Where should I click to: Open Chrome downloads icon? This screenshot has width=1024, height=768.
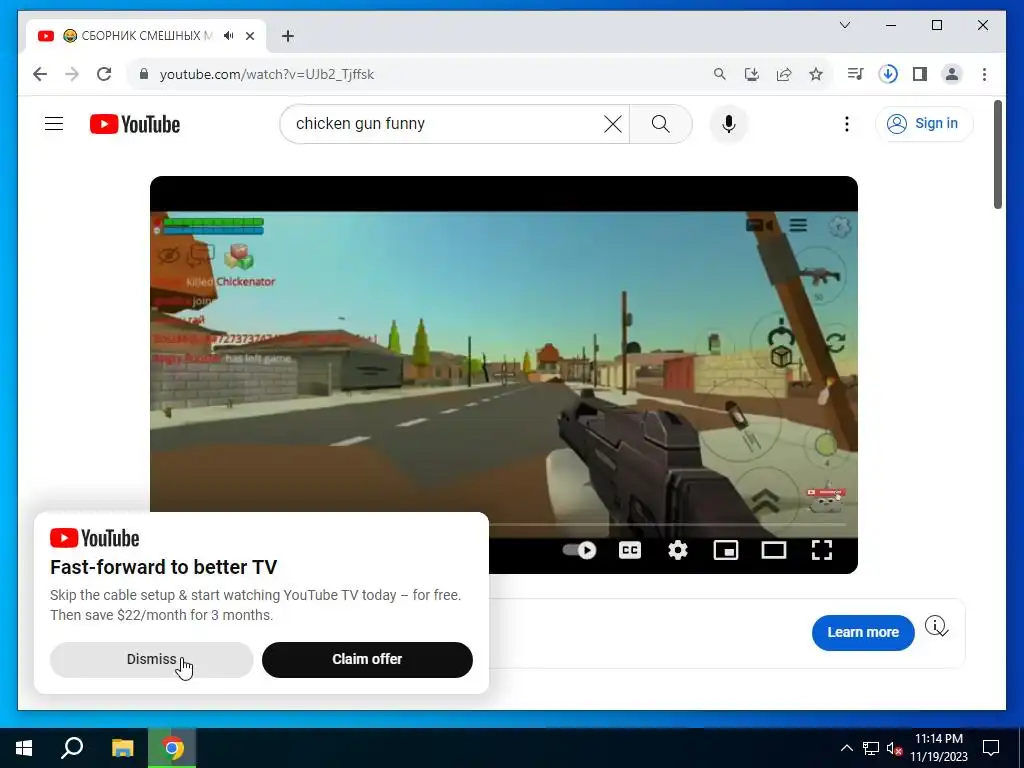[888, 74]
